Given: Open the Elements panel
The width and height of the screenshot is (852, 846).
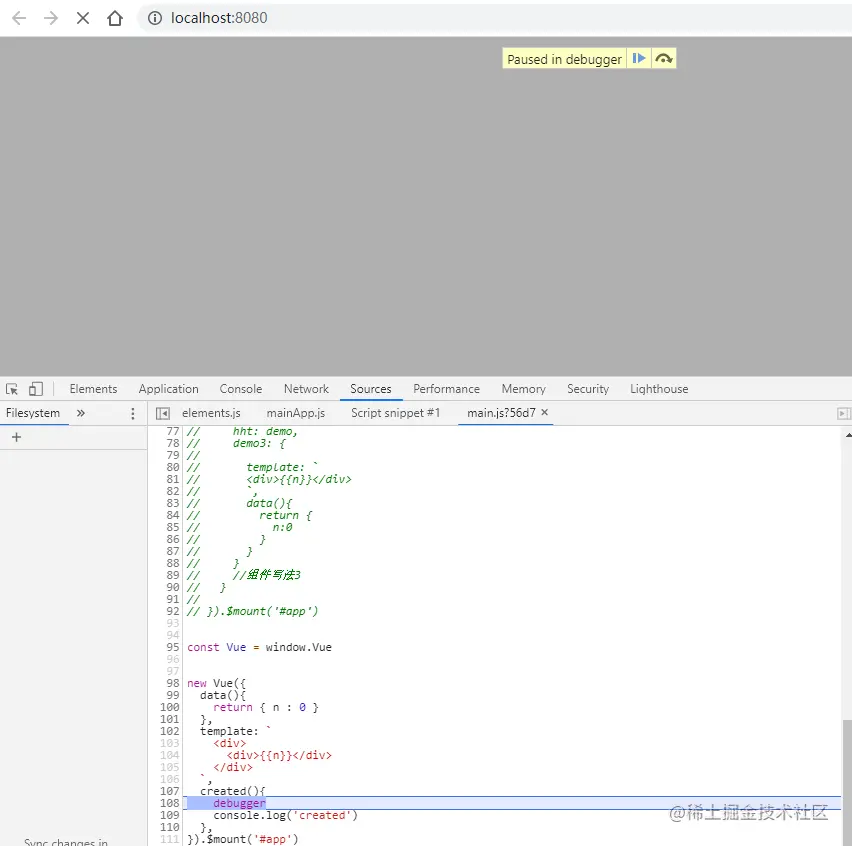Looking at the screenshot, I should point(93,389).
